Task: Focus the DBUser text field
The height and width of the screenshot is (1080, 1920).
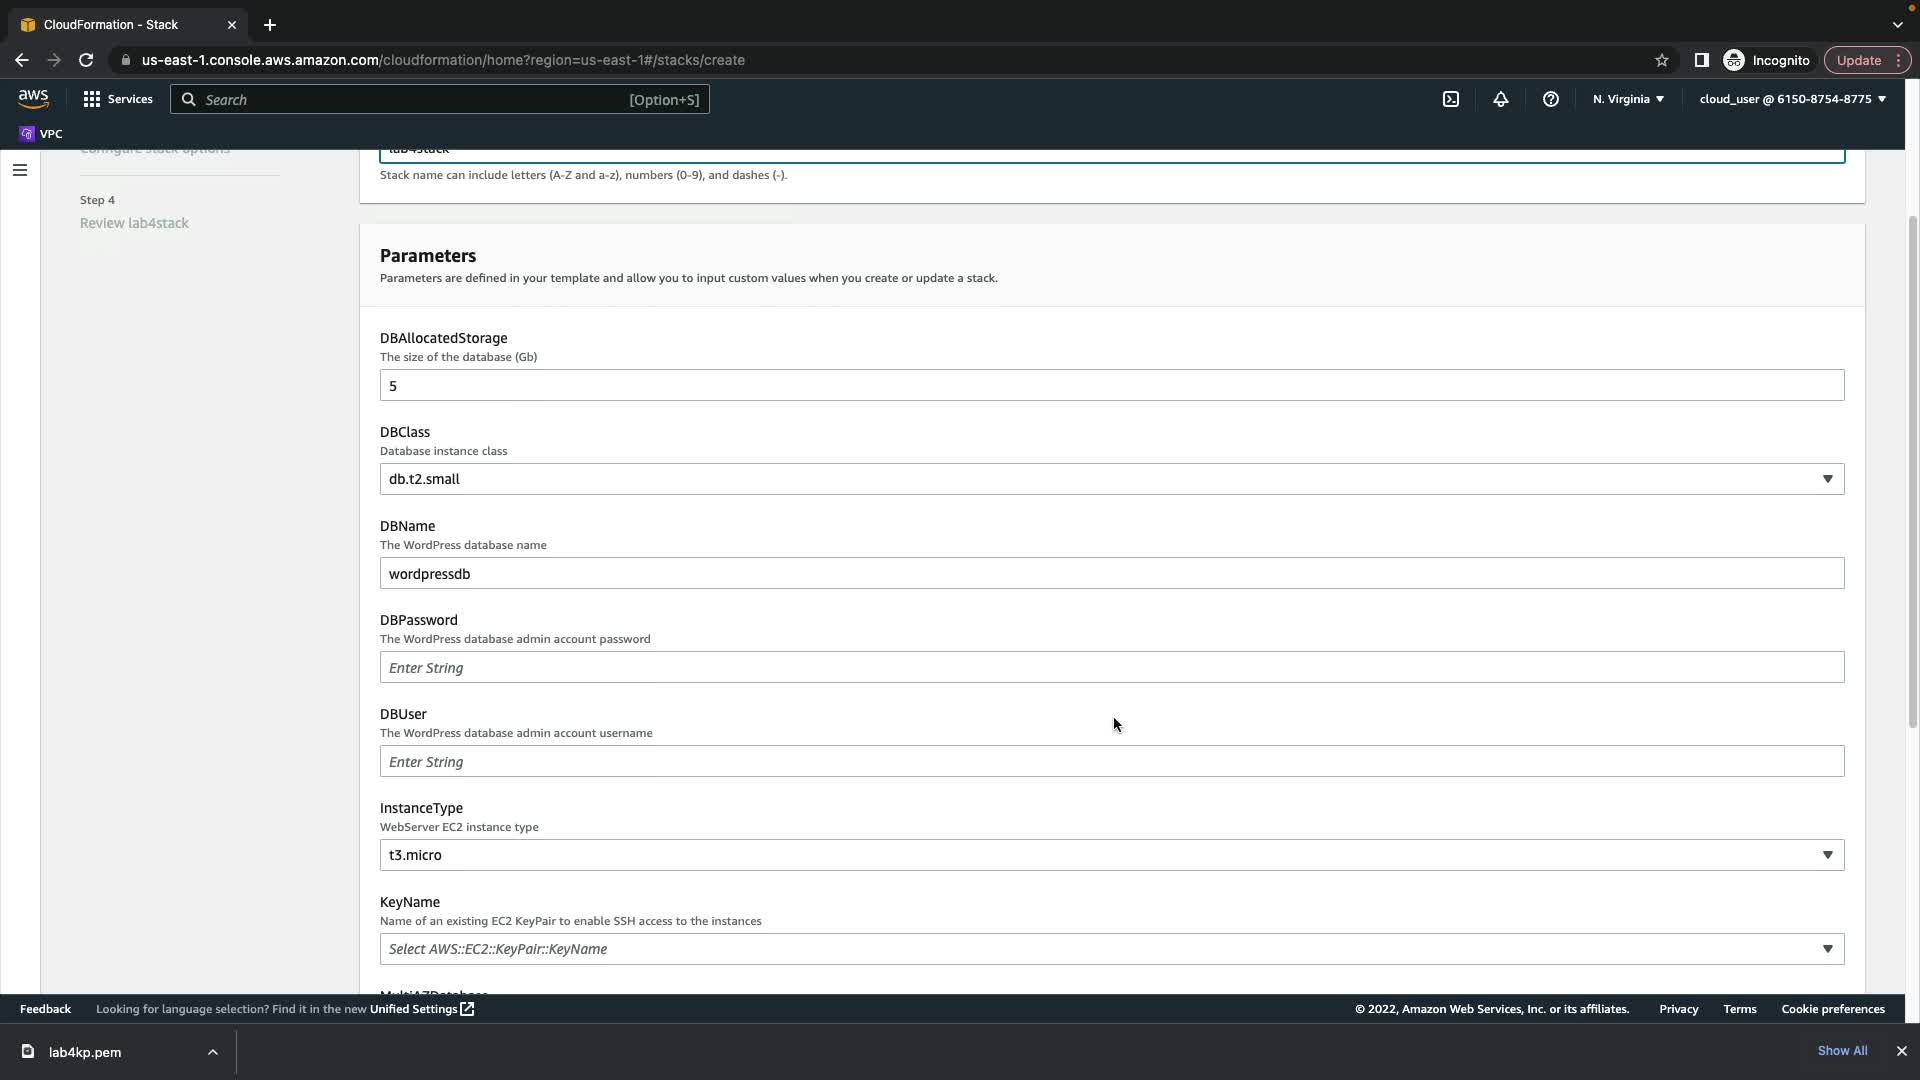Action: 1111,761
